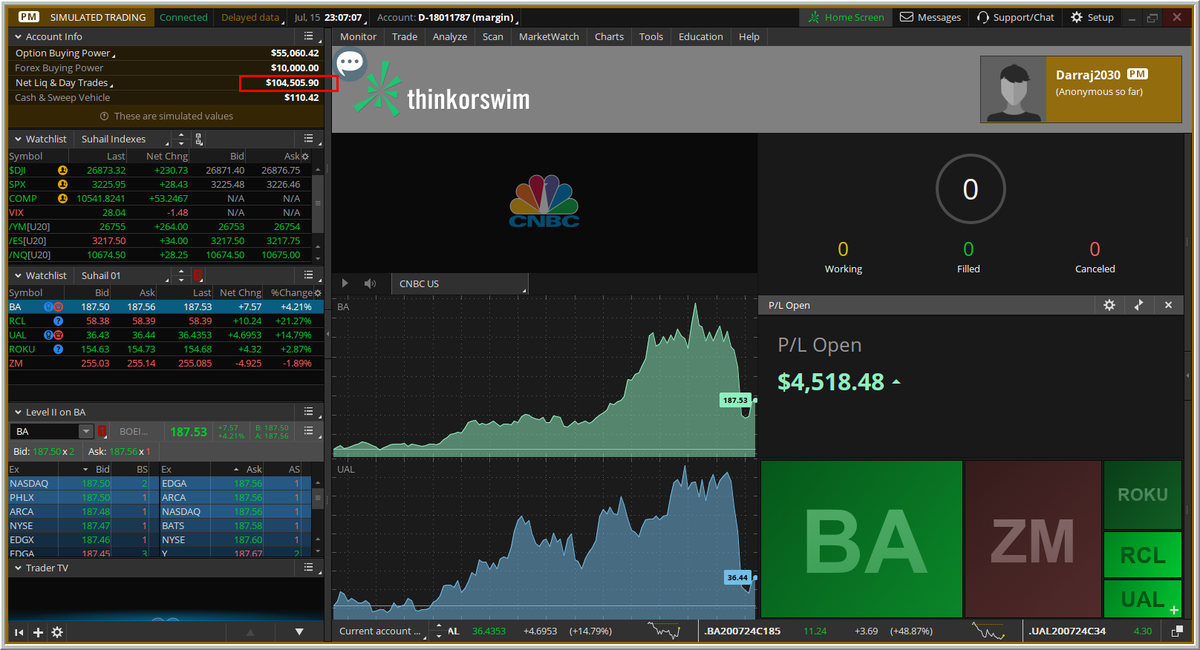Open the MarketWatch tab
Image resolution: width=1200 pixels, height=650 pixels.
coord(549,37)
